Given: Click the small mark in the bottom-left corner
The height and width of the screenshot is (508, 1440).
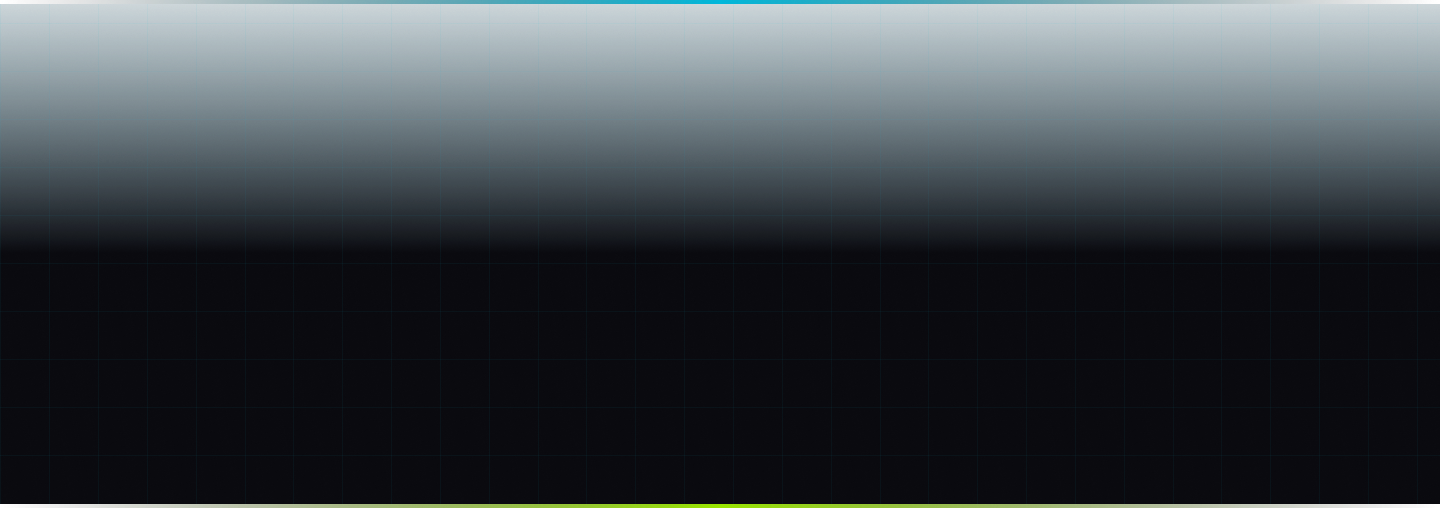Looking at the screenshot, I should [4, 504].
